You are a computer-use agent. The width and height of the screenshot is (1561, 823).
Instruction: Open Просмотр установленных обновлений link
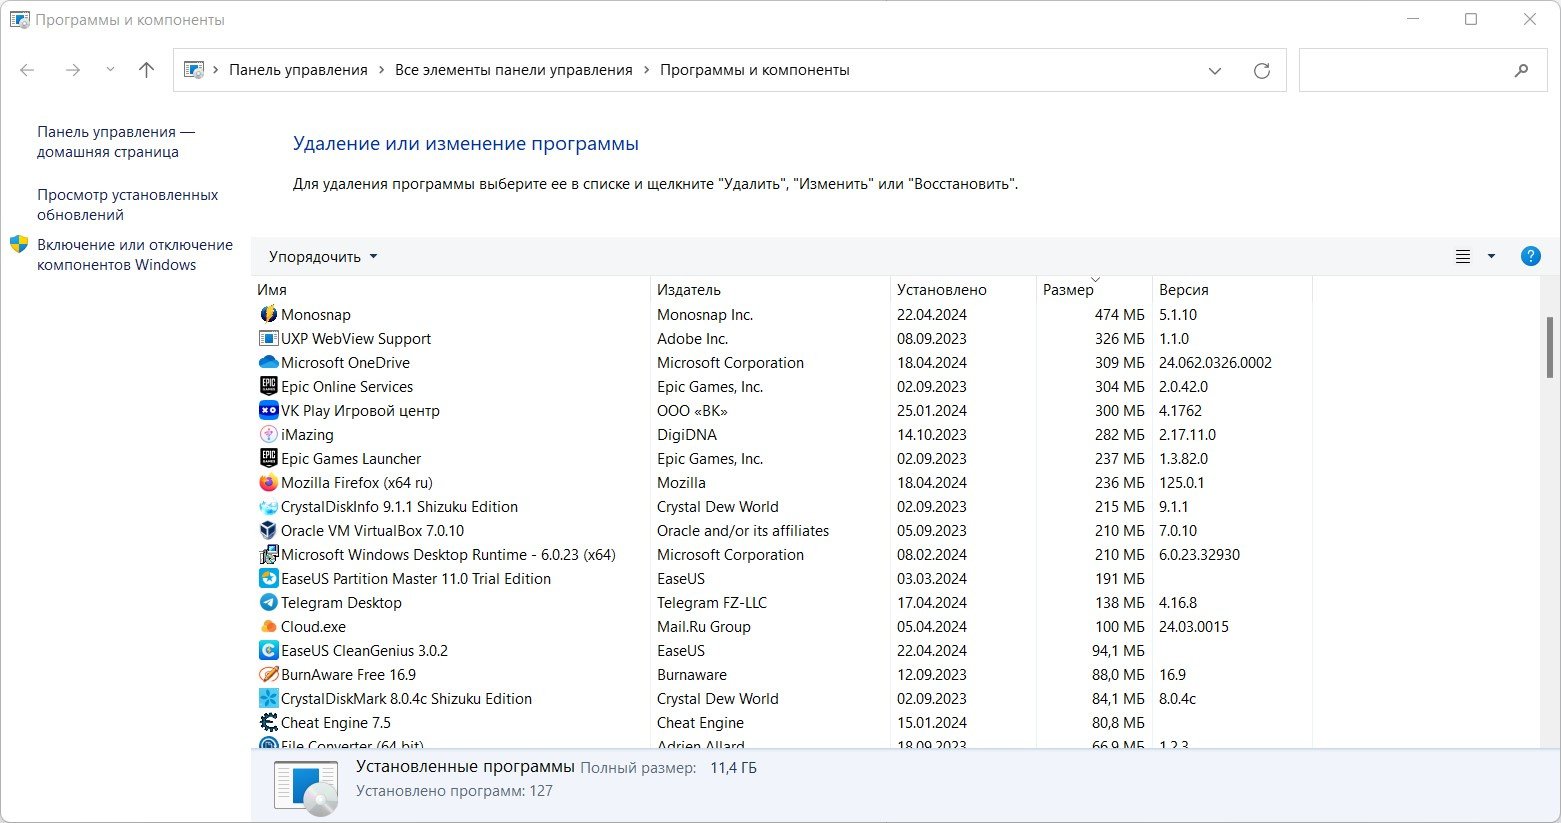127,205
